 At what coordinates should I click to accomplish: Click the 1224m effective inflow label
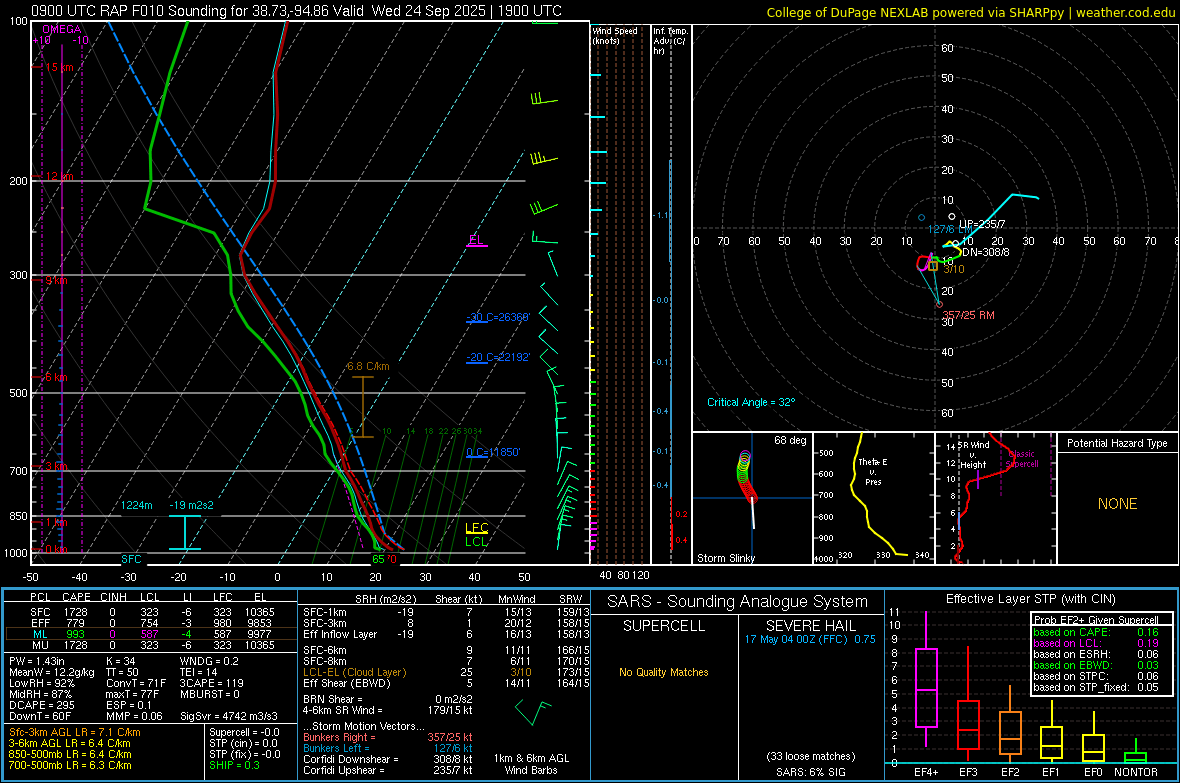[x=137, y=505]
